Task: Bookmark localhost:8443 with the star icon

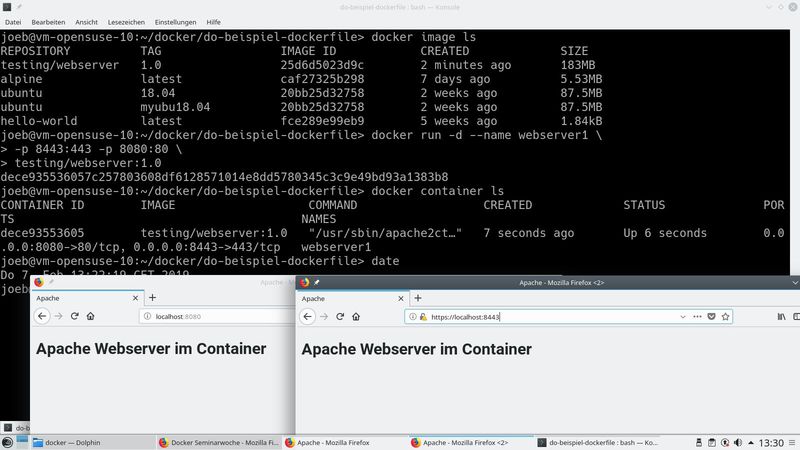Action: tap(726, 316)
